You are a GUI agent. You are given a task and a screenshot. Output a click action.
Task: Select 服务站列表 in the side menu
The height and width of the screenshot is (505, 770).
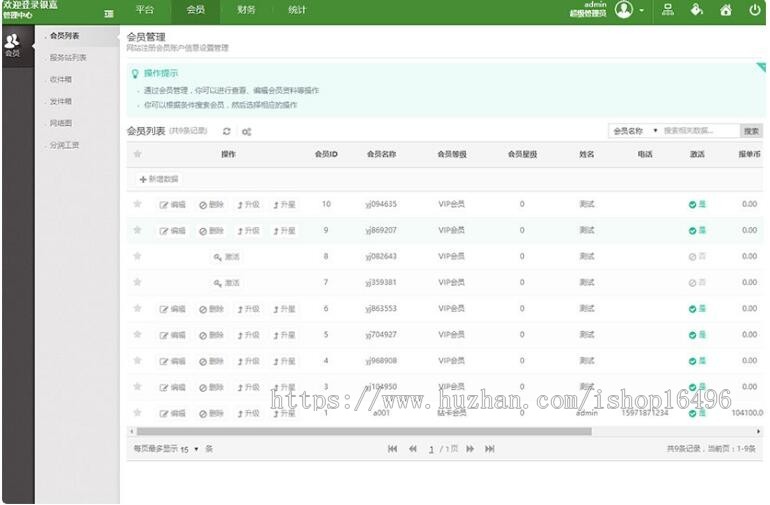[x=68, y=57]
